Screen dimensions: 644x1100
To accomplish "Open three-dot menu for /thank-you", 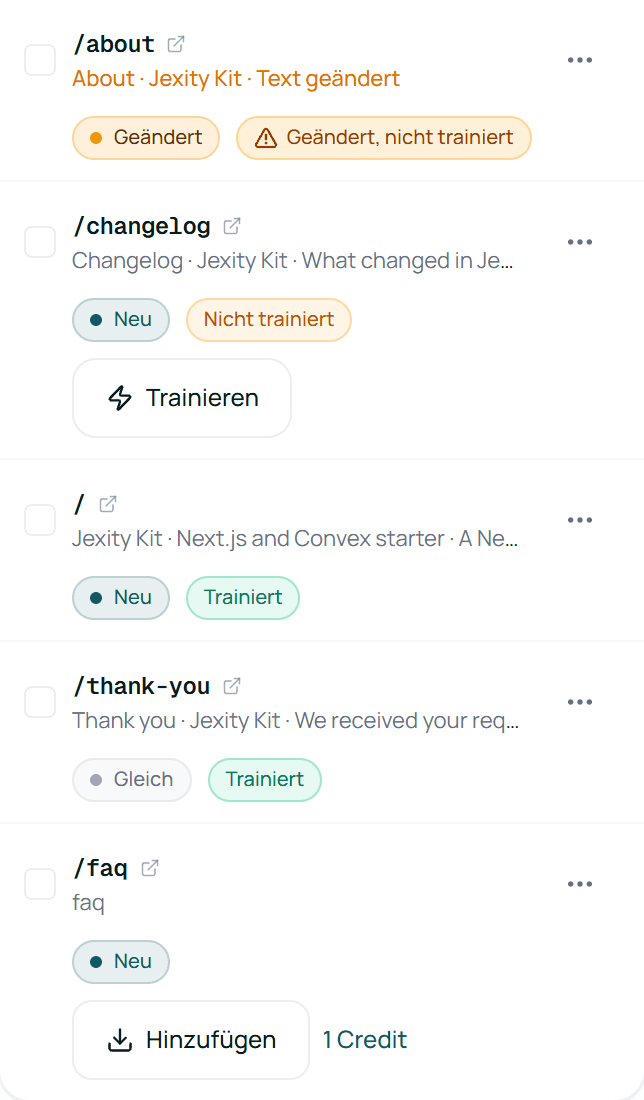I will tap(580, 702).
